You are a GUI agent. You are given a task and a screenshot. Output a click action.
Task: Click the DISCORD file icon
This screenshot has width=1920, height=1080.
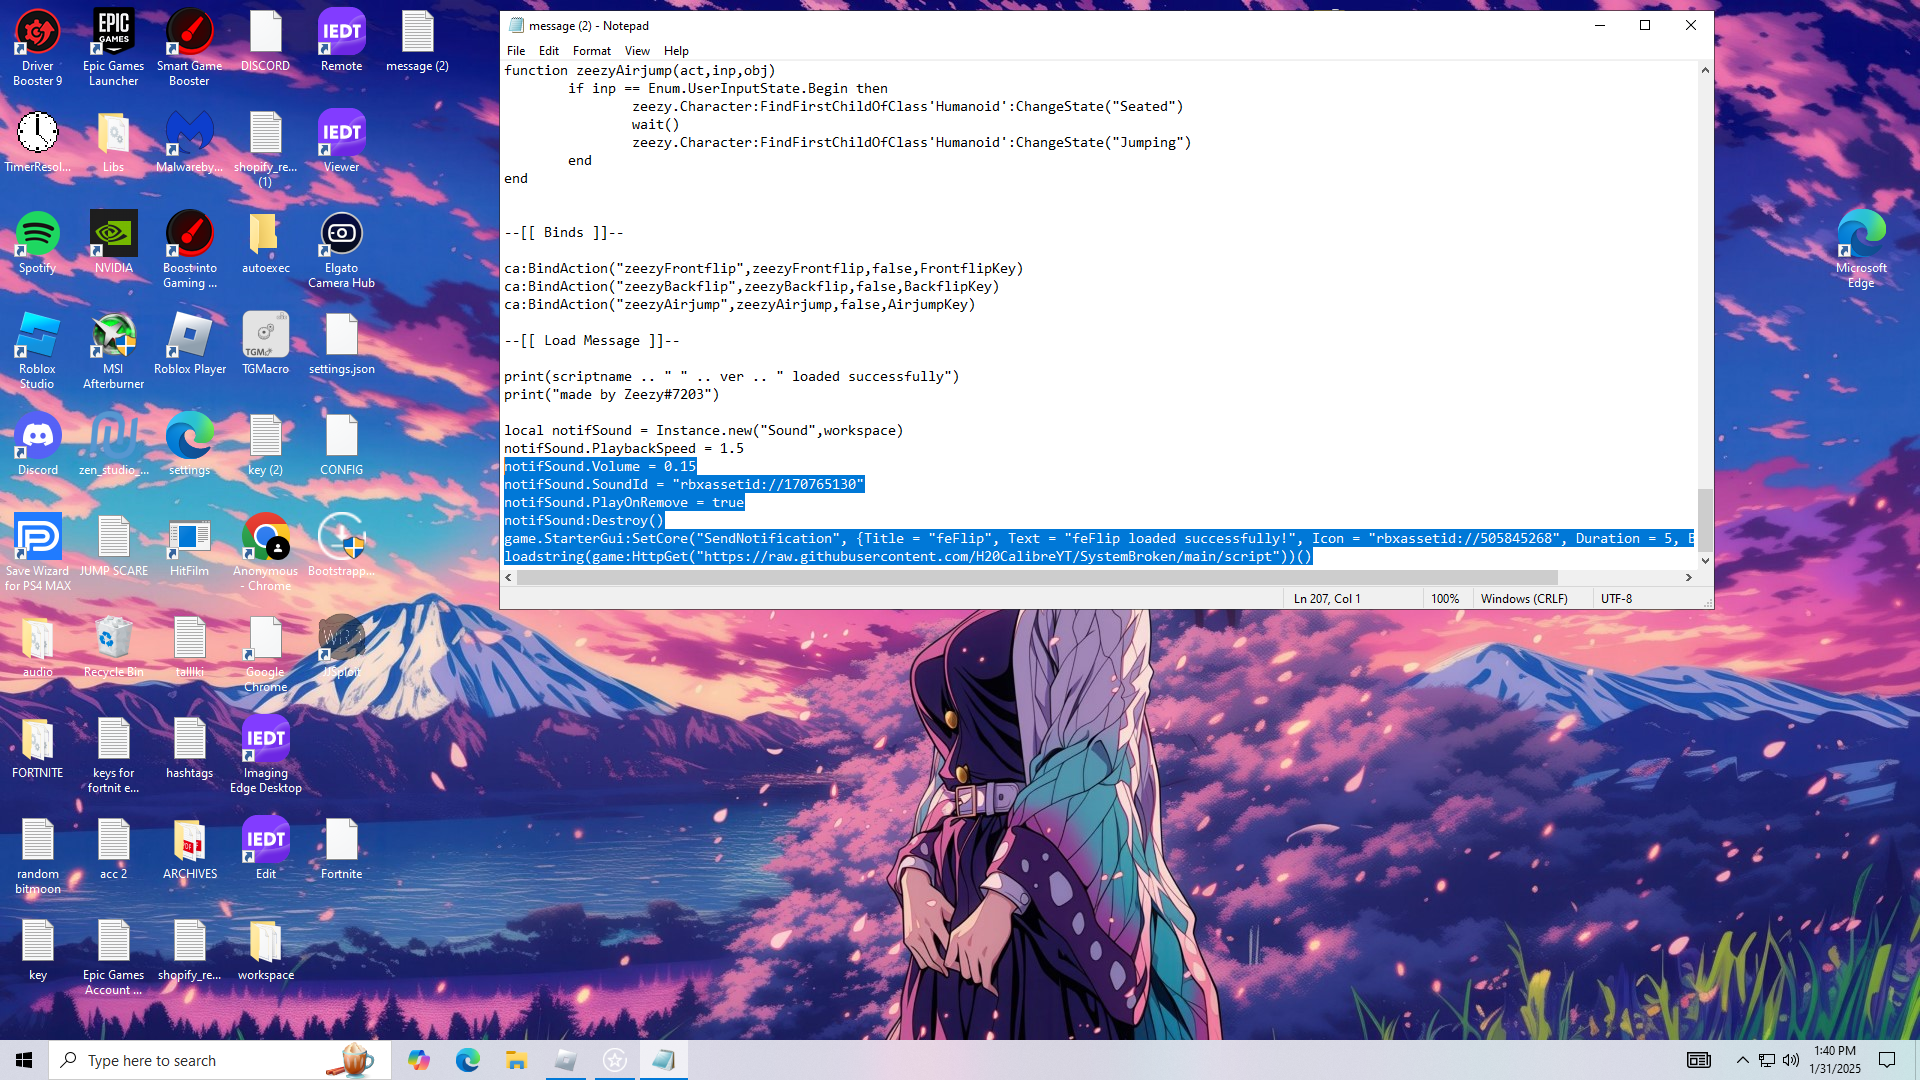266,40
